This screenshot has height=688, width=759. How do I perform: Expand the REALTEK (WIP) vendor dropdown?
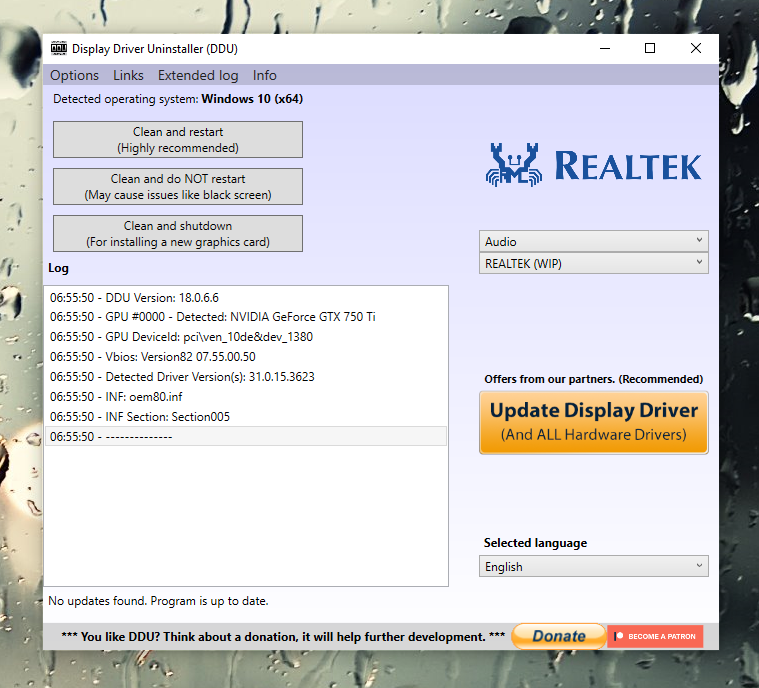pos(593,263)
